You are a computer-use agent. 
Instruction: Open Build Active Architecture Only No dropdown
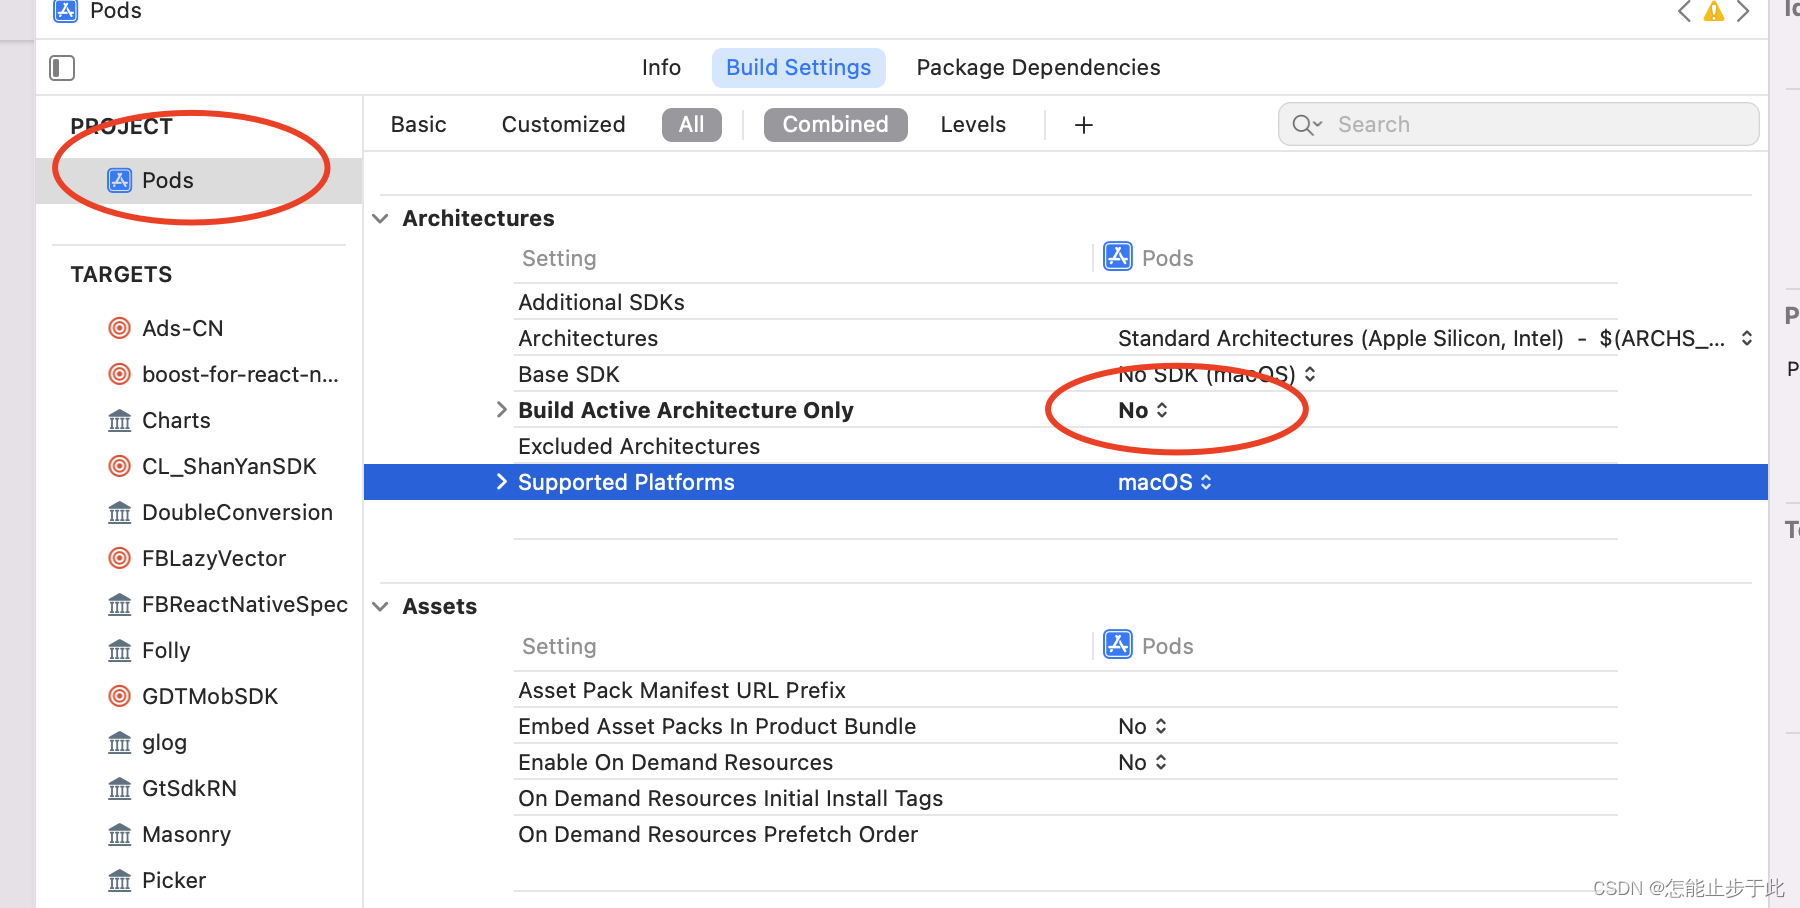point(1143,410)
